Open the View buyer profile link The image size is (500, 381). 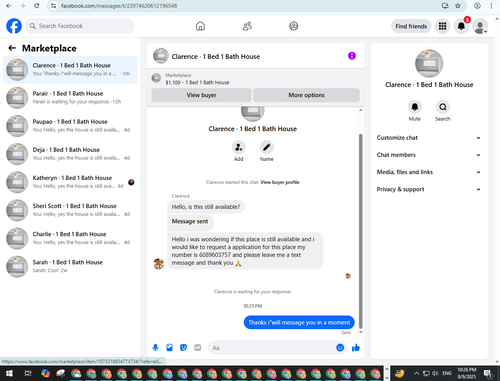pos(280,182)
